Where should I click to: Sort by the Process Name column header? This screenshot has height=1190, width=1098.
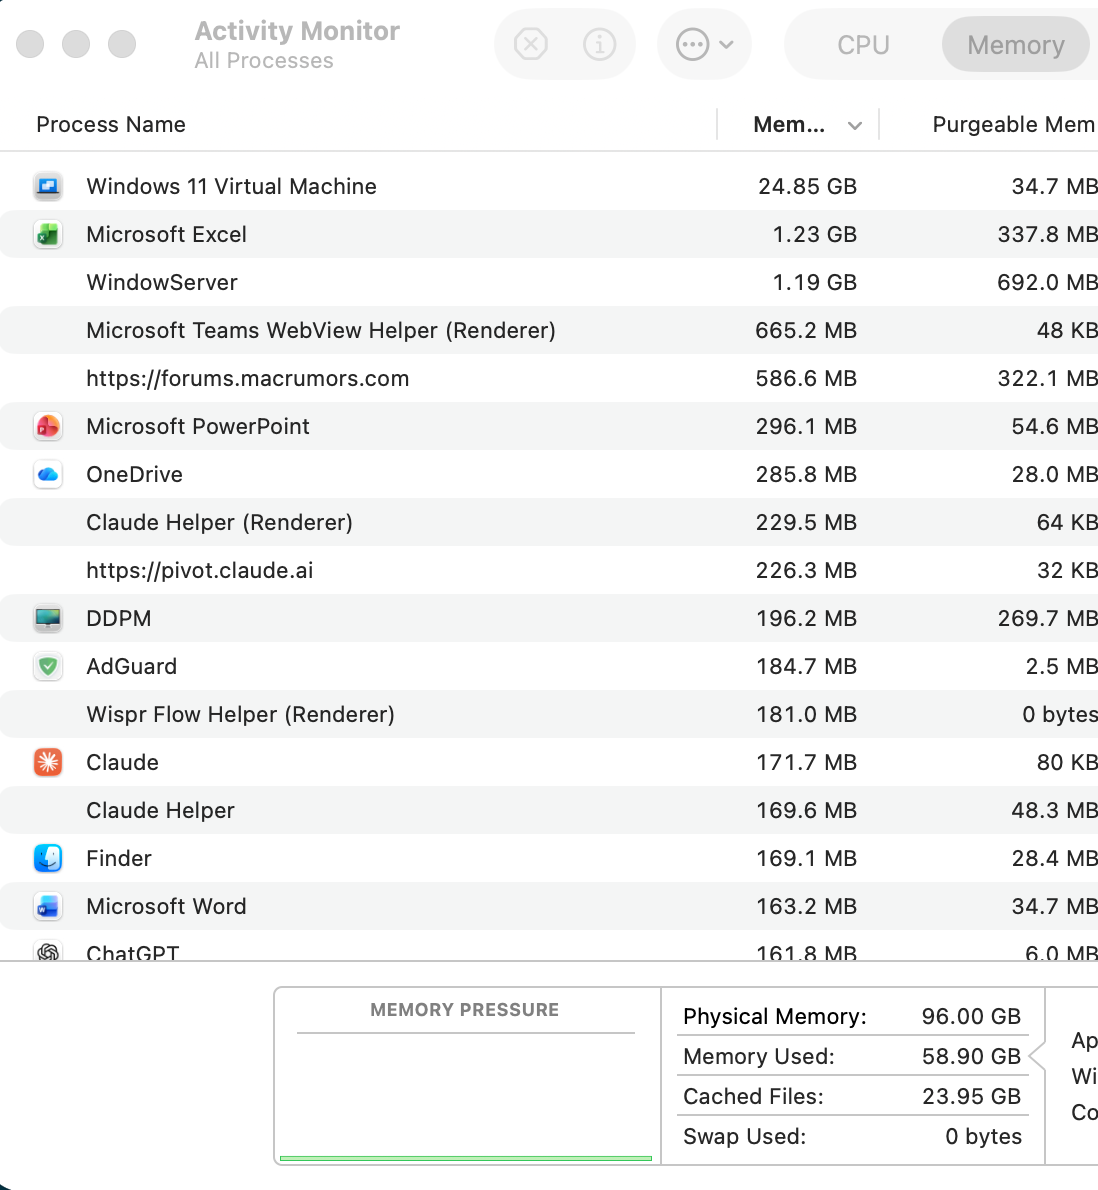point(111,124)
